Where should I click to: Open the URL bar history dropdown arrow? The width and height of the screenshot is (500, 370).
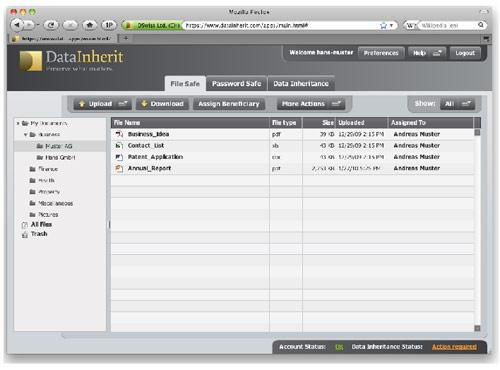click(391, 25)
